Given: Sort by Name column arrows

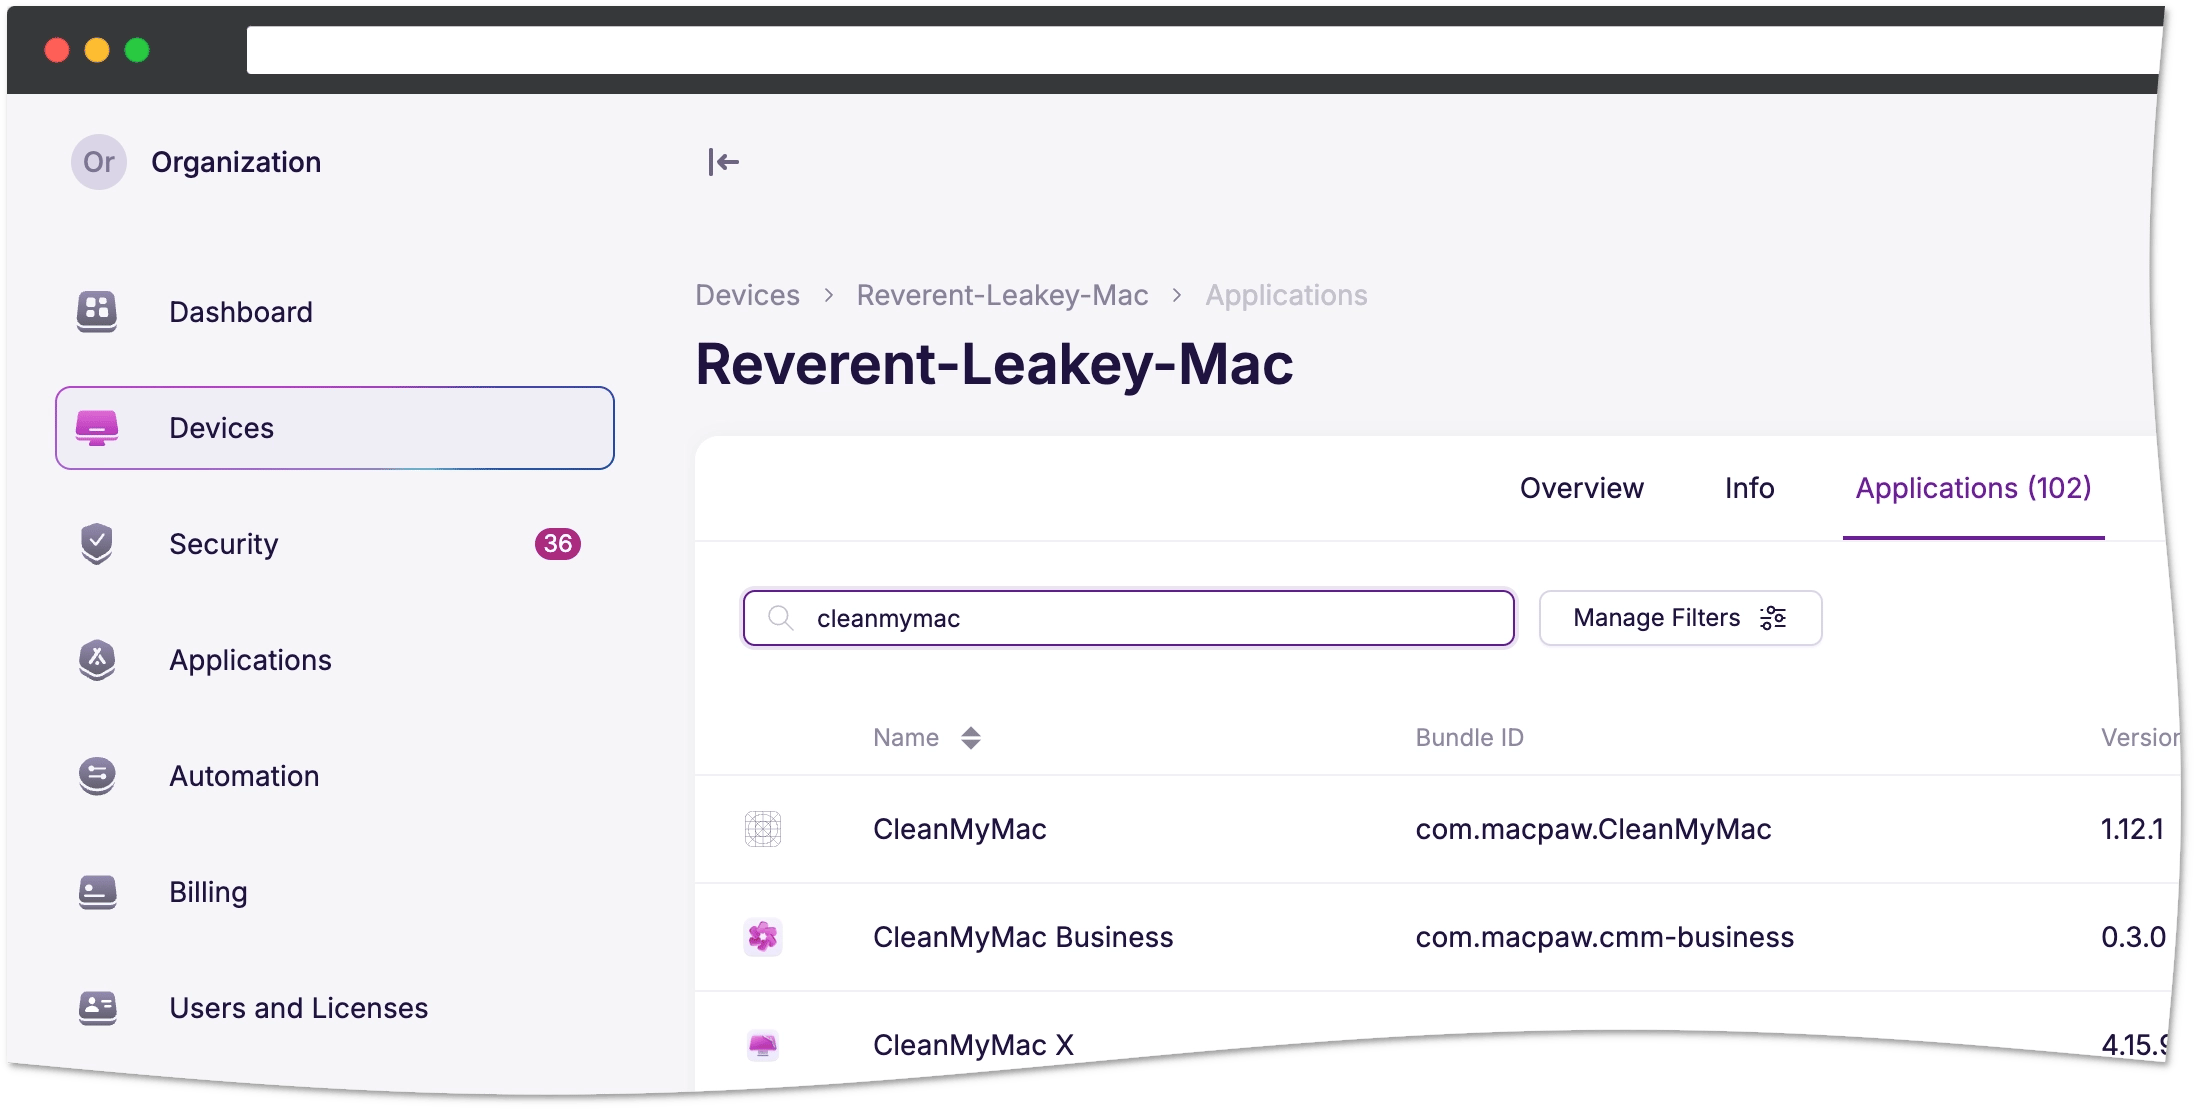Looking at the screenshot, I should 970,738.
